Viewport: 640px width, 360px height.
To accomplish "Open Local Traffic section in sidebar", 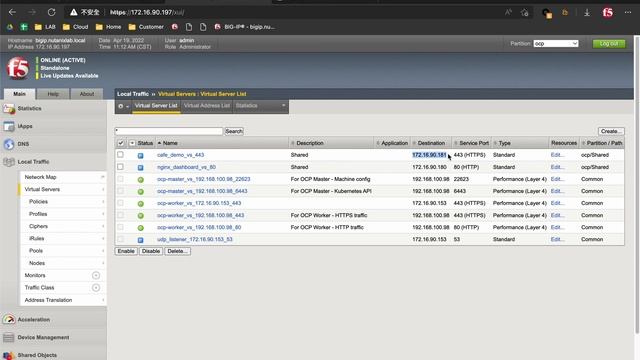I will pyautogui.click(x=33, y=162).
